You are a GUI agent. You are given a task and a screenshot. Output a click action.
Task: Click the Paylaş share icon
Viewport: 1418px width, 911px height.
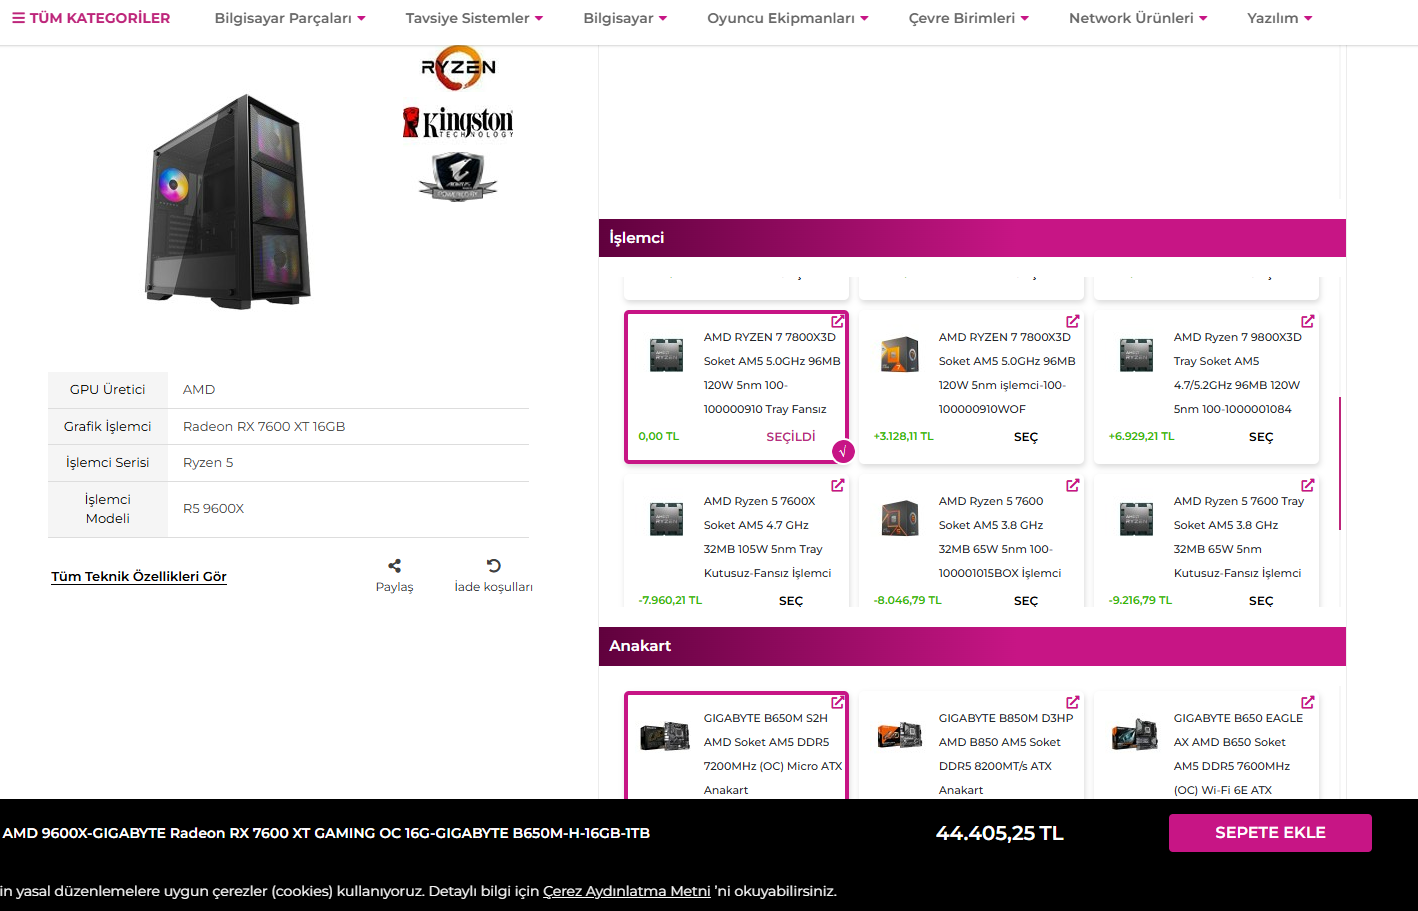point(394,566)
